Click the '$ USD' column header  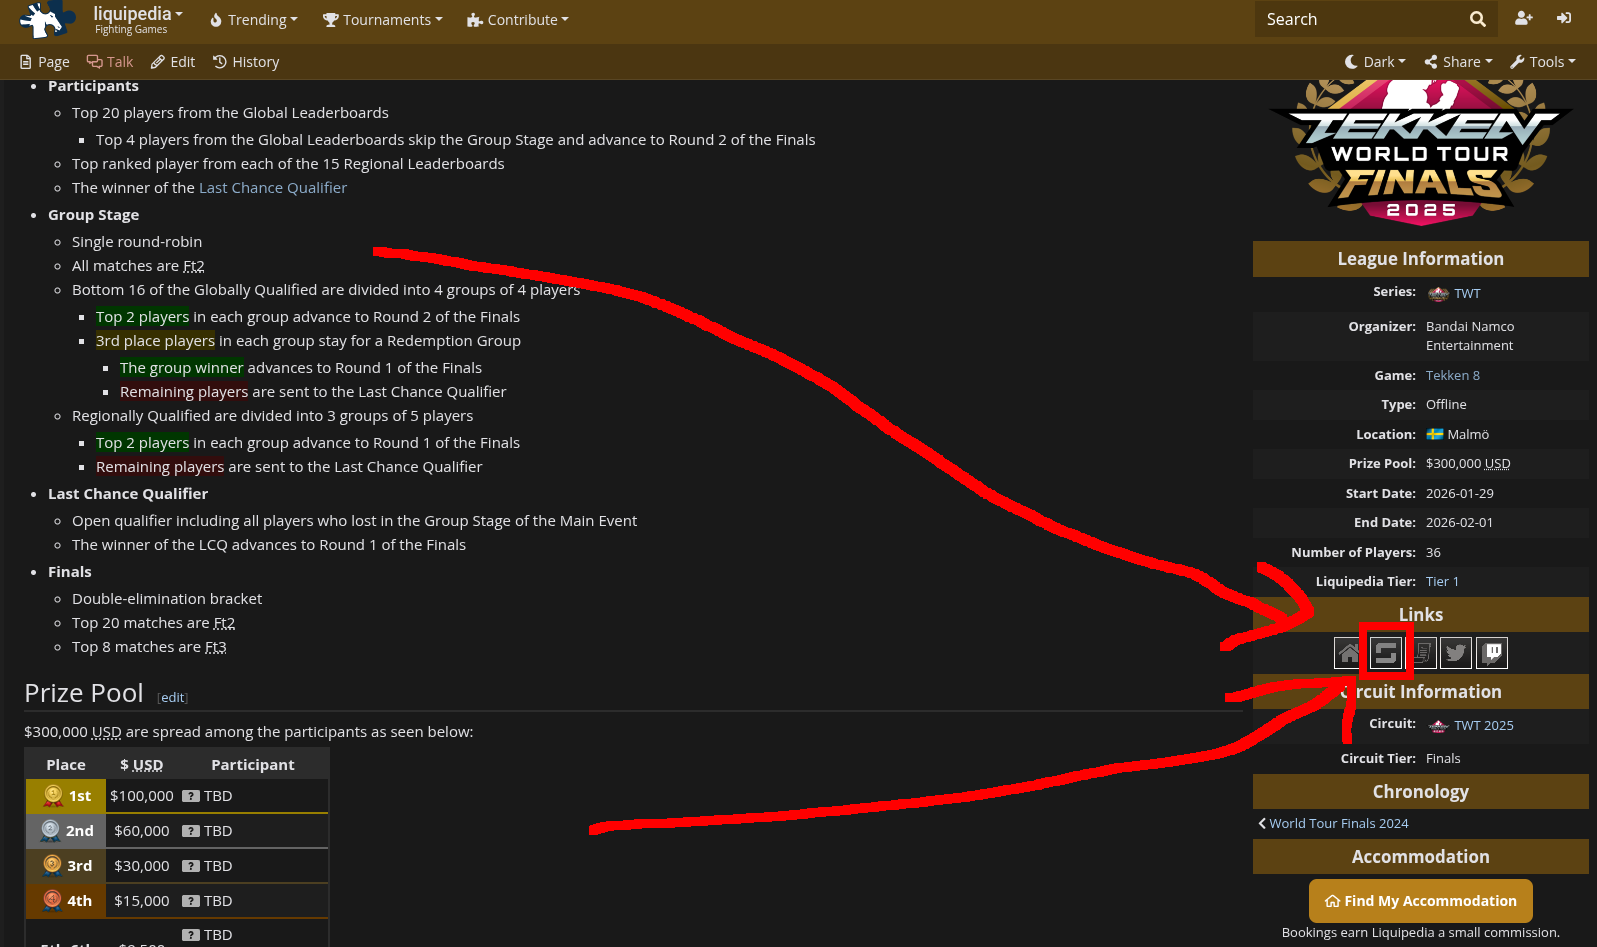[142, 765]
